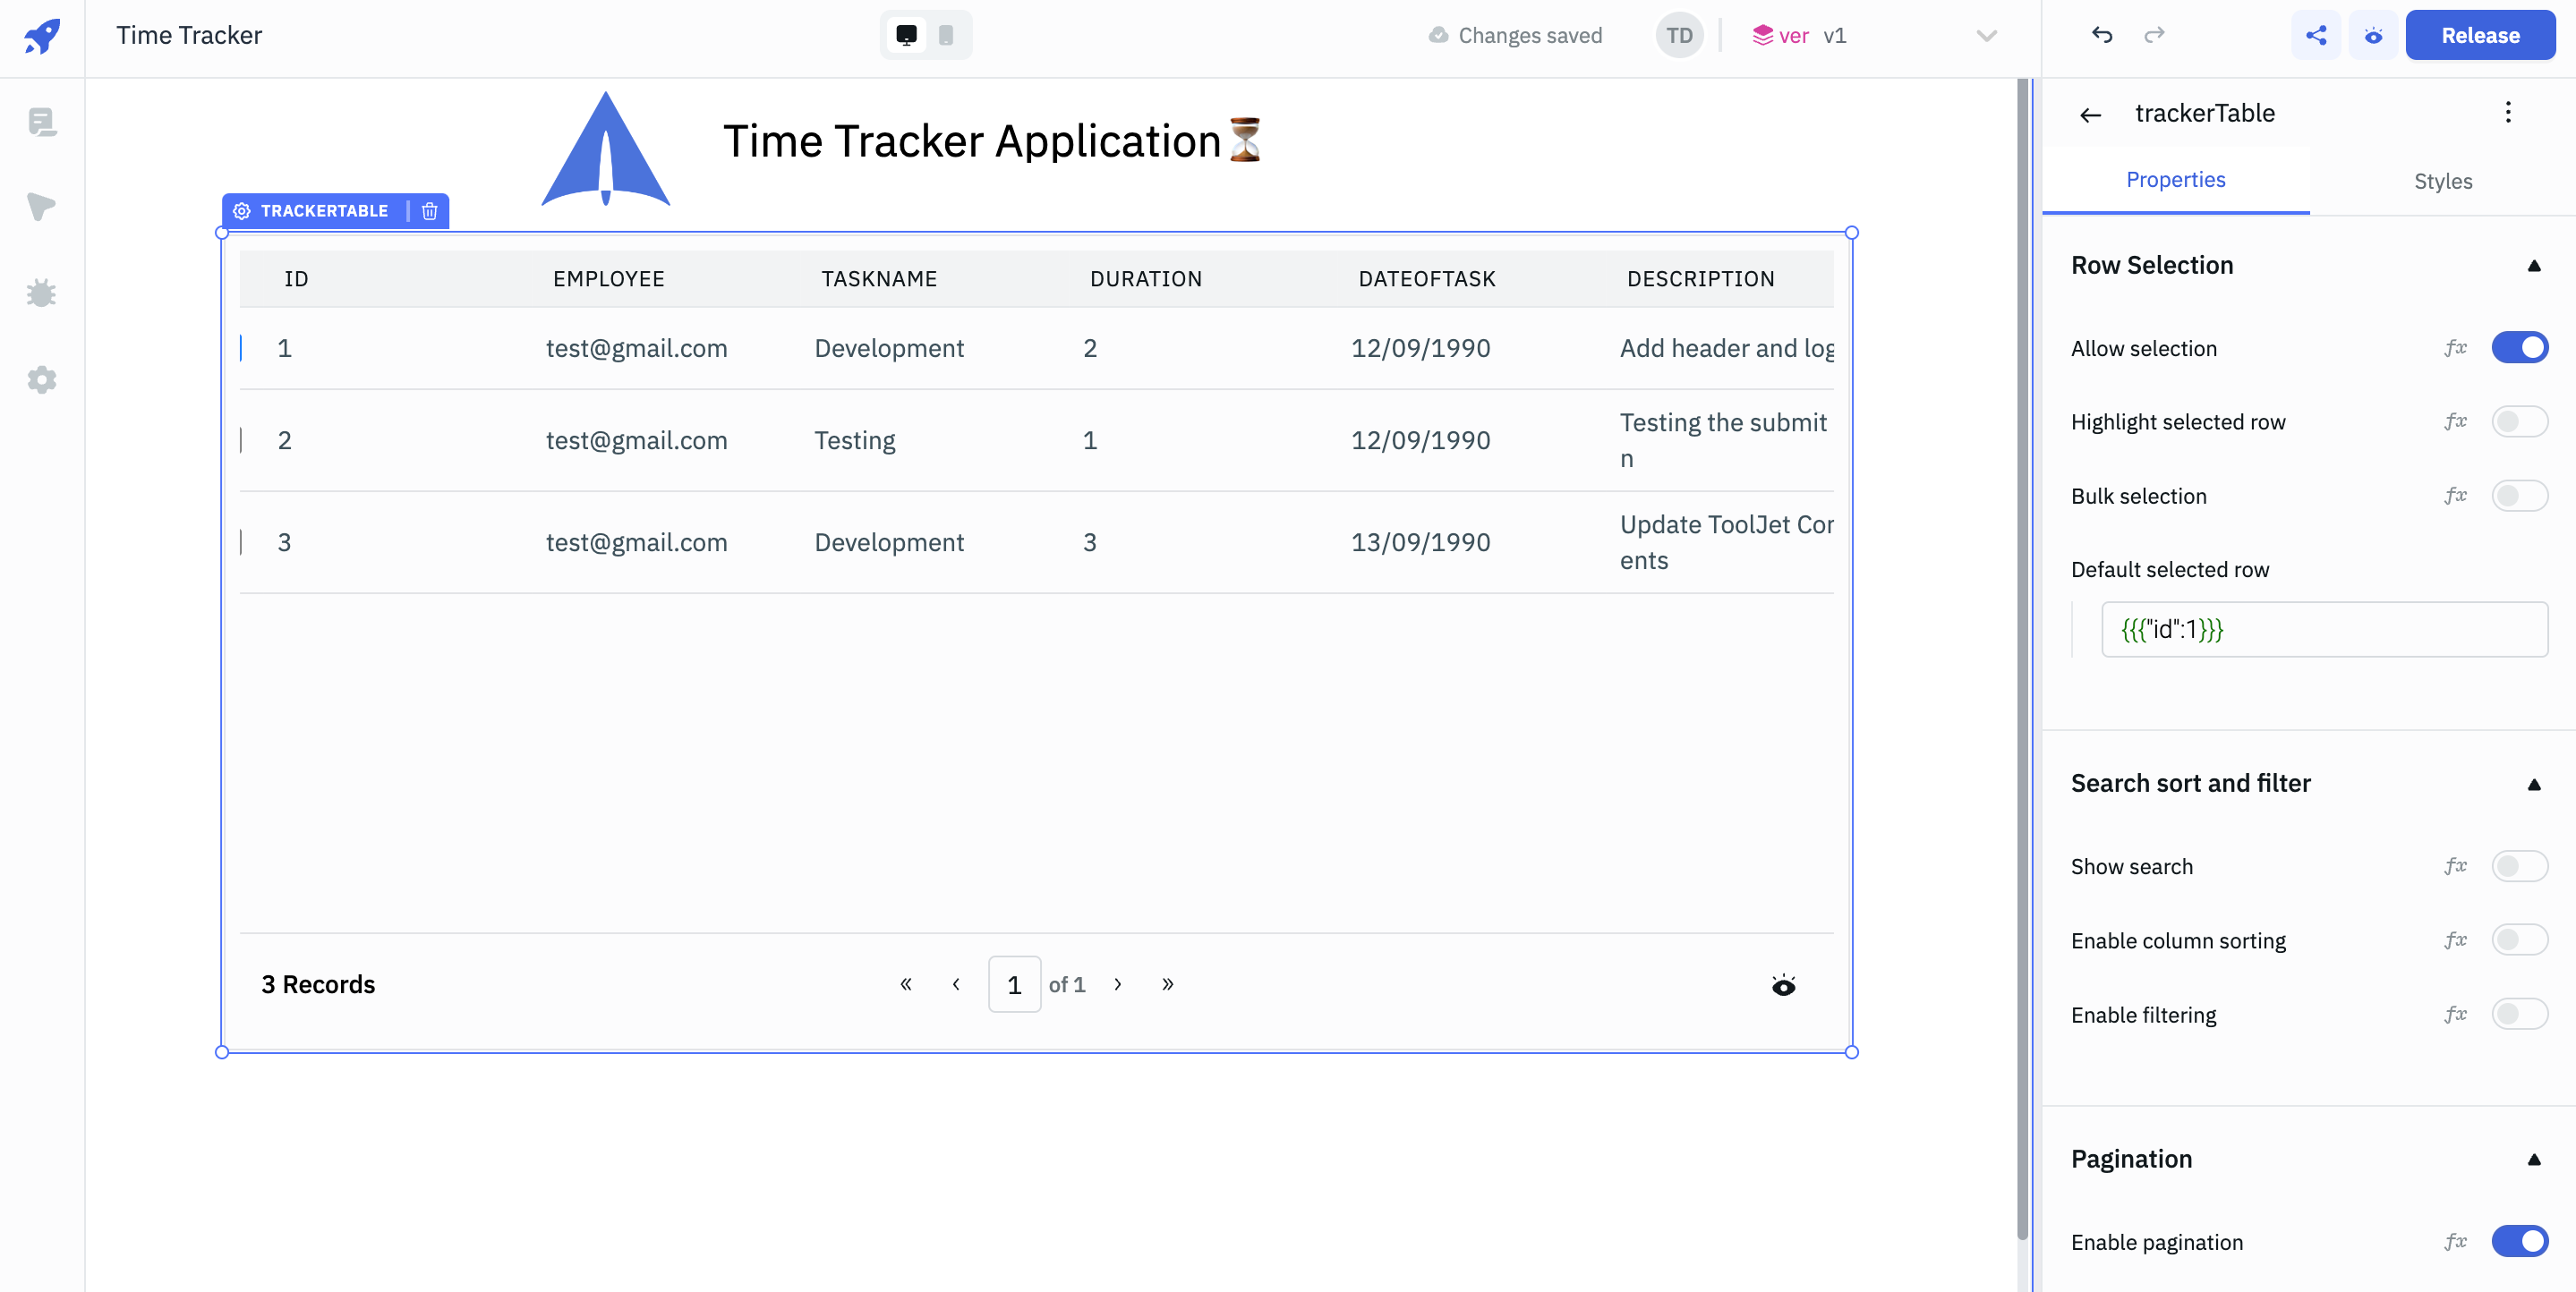Collapse the Search sort and filter section
This screenshot has width=2576, height=1292.
click(x=2533, y=784)
